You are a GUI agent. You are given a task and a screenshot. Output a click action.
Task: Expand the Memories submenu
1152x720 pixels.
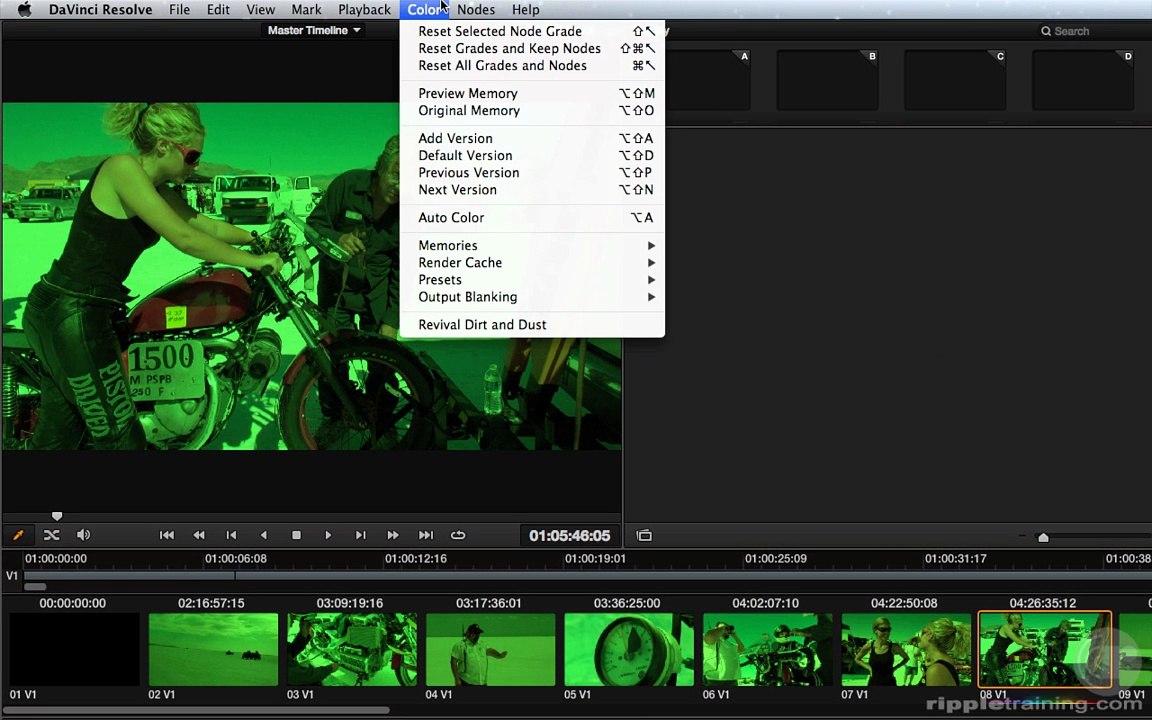[532, 245]
